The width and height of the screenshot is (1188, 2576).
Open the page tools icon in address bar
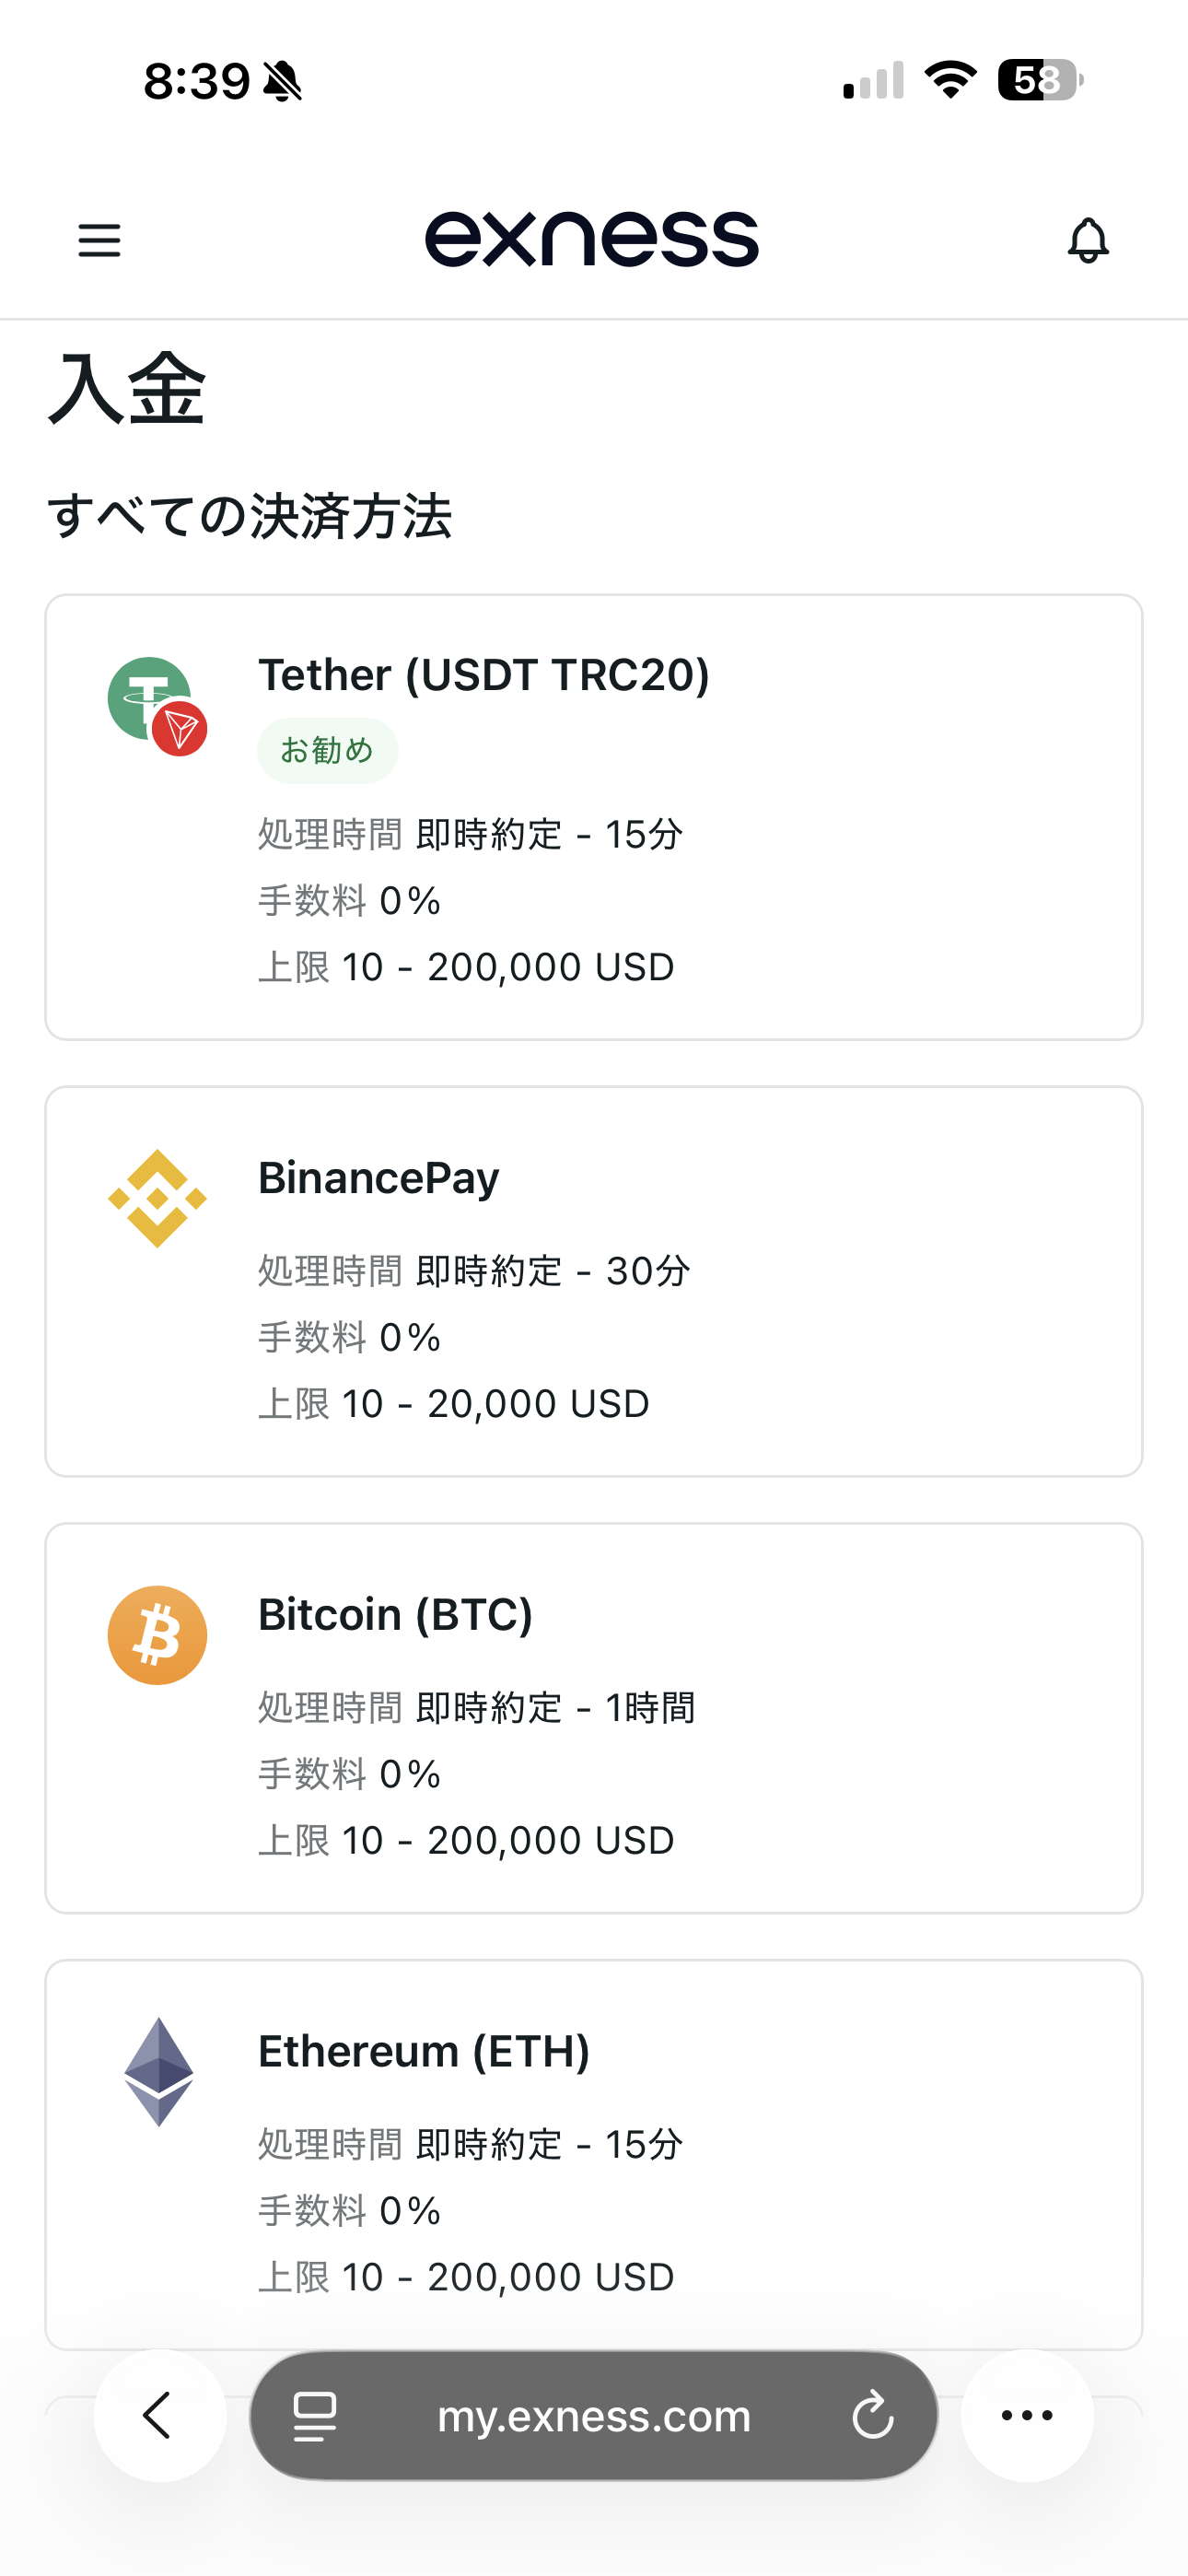point(315,2416)
